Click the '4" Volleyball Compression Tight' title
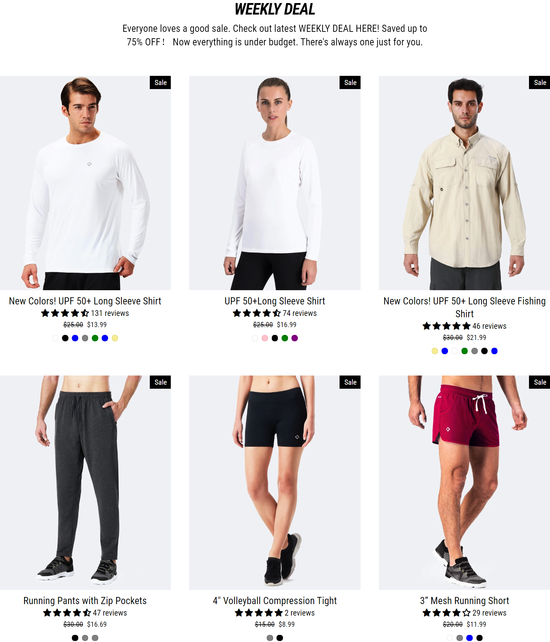Screen dimensions: 550x642 (x=274, y=601)
